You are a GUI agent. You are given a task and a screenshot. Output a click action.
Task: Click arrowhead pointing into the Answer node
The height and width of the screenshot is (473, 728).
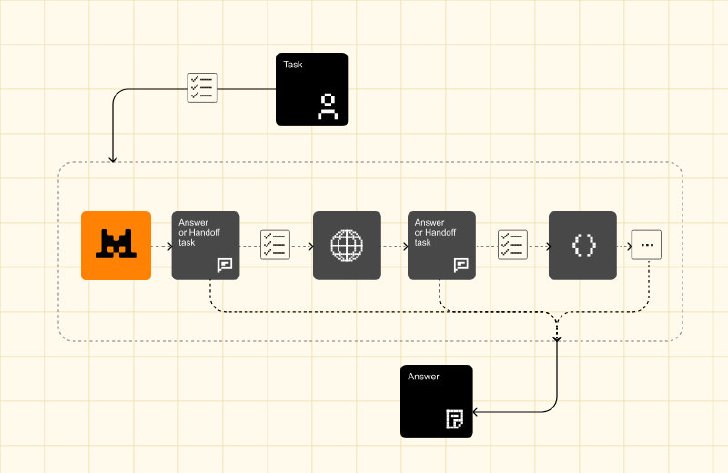pos(475,412)
